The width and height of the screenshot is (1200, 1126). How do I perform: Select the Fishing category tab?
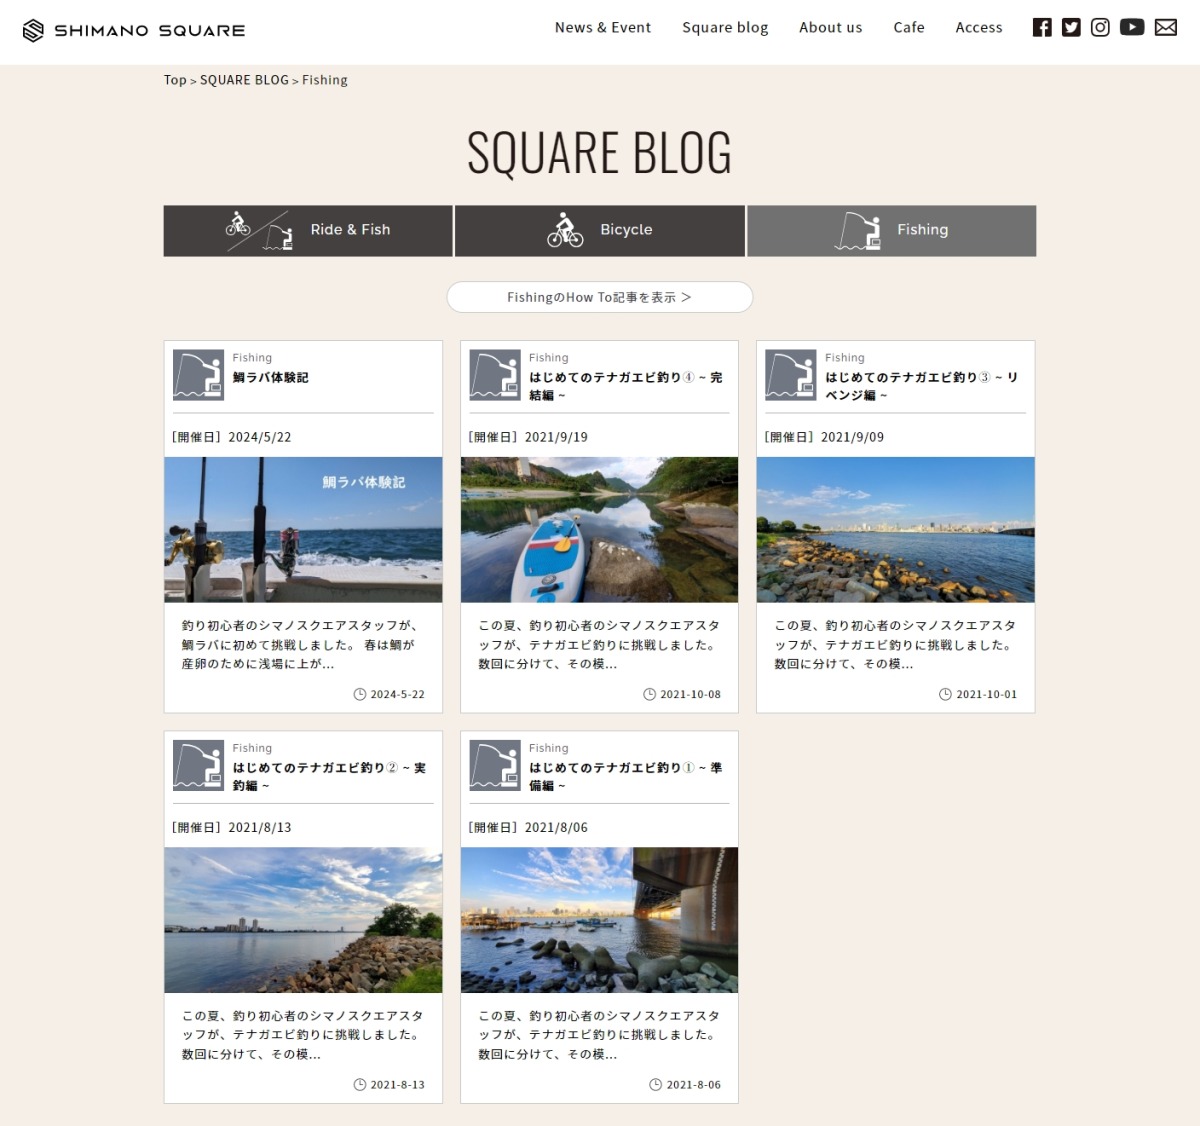tap(891, 231)
